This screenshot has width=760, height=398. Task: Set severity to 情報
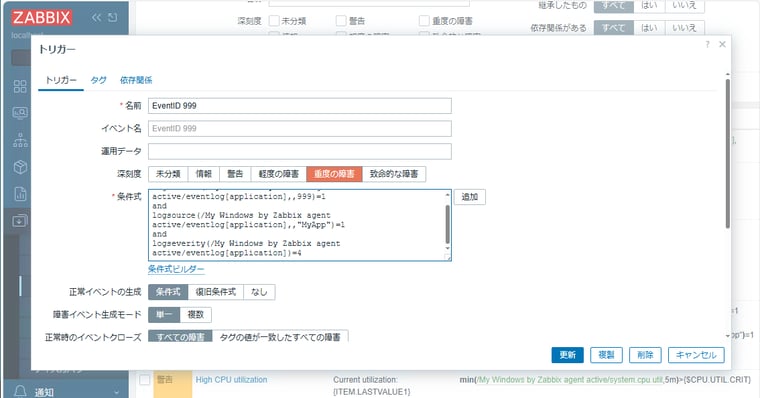tap(204, 174)
